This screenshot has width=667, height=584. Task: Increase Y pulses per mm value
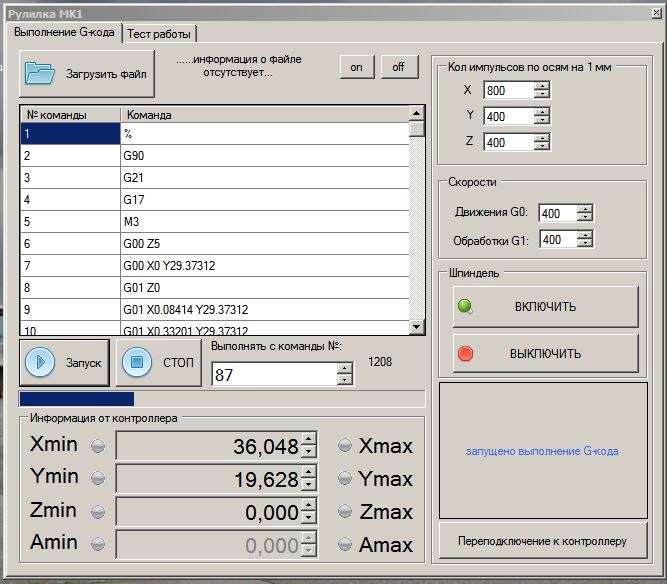coord(542,112)
